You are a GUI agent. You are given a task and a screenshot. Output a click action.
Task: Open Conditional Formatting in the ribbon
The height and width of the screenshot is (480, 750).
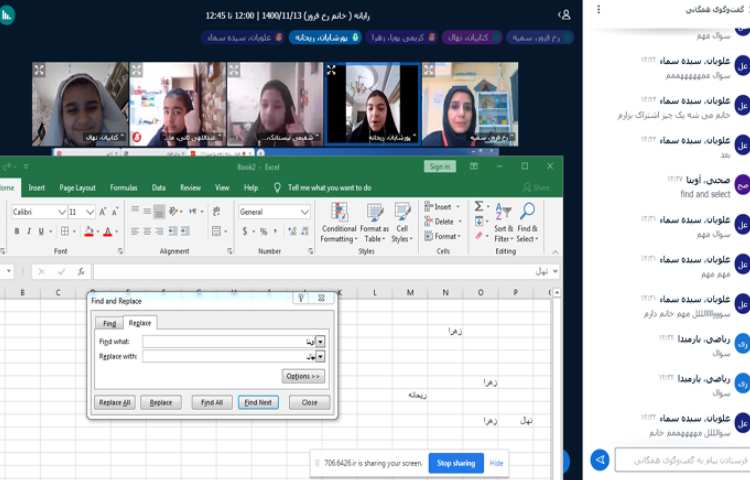coord(339,221)
